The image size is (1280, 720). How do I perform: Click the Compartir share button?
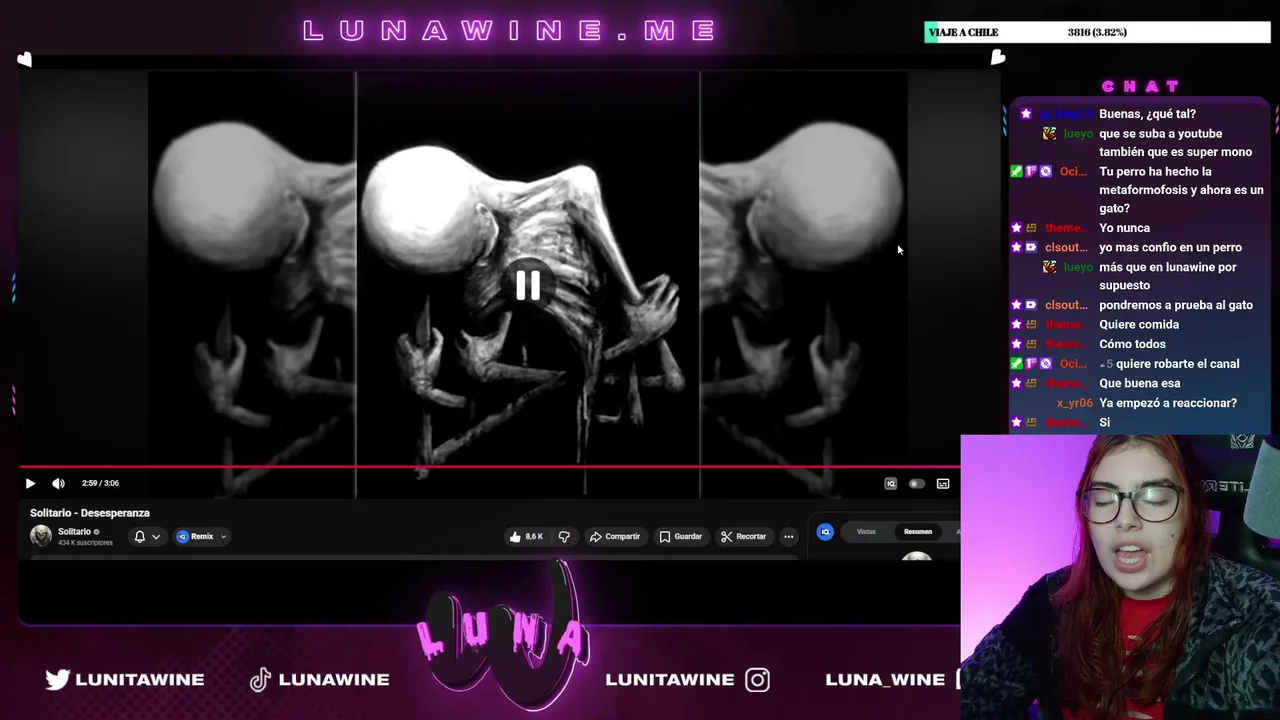pyautogui.click(x=615, y=537)
